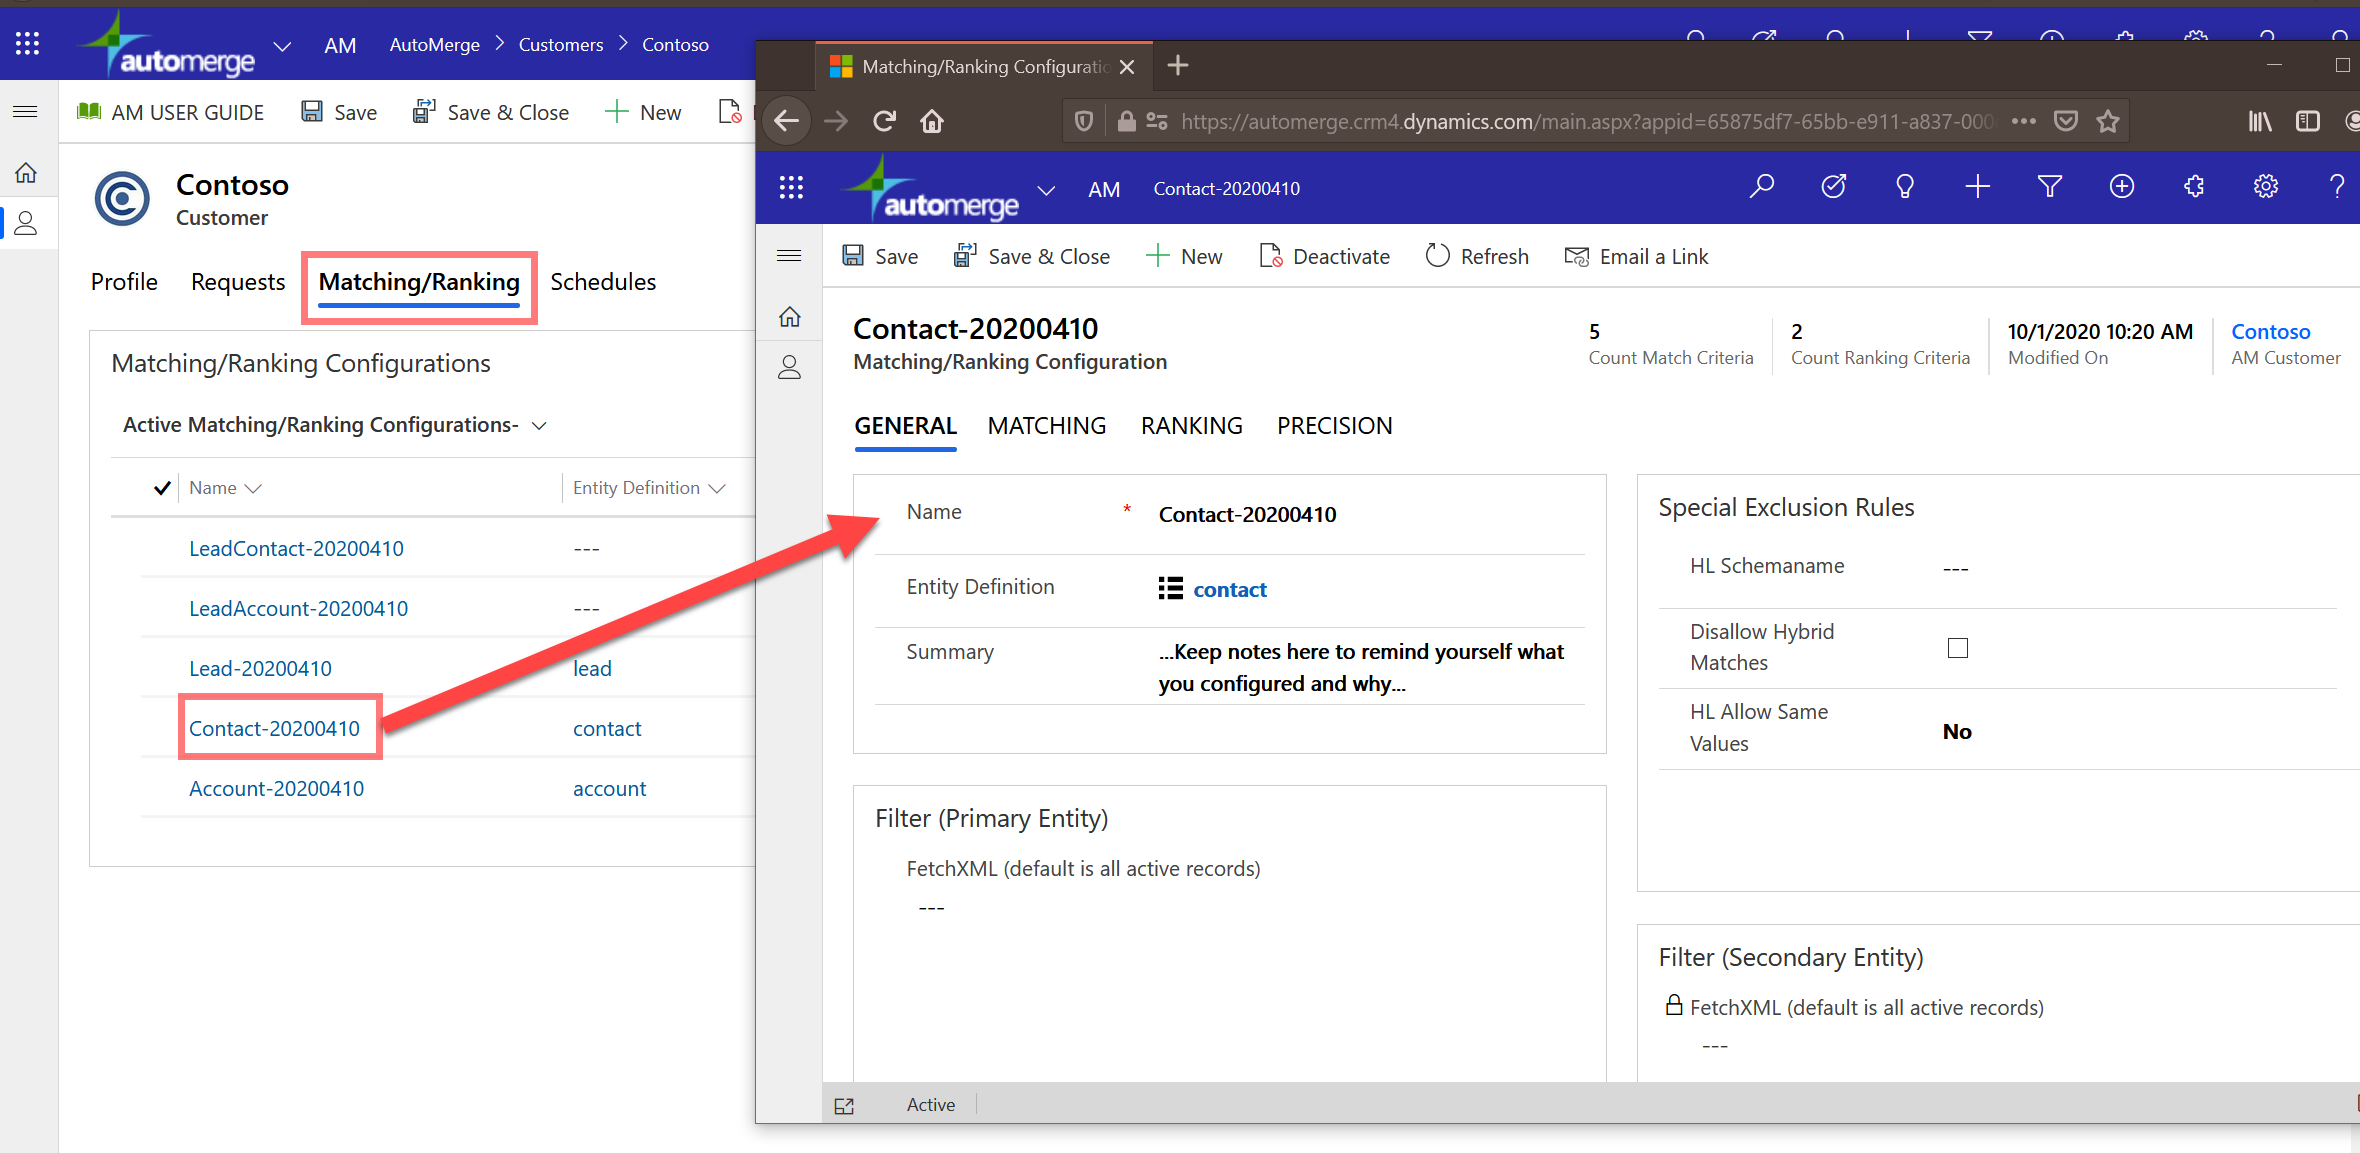
Task: Click the person icon in form sidebar
Action: pyautogui.click(x=790, y=368)
